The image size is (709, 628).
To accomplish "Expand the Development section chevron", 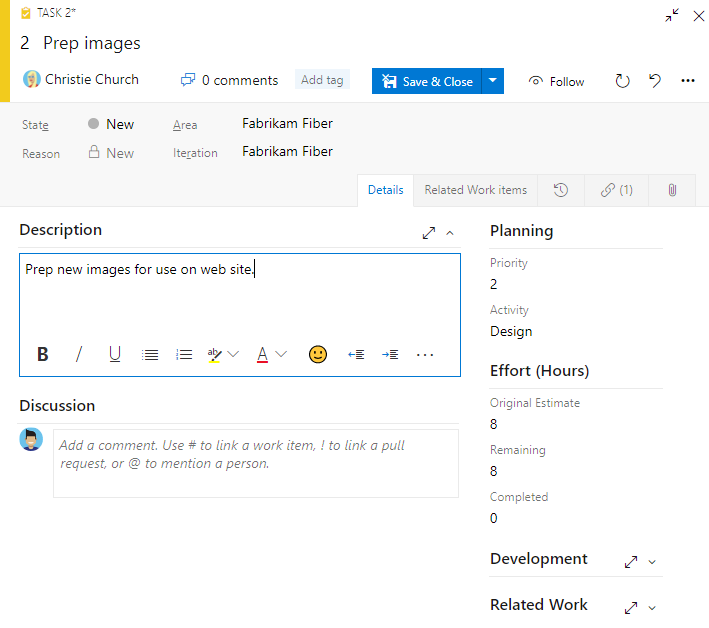I will tap(652, 562).
